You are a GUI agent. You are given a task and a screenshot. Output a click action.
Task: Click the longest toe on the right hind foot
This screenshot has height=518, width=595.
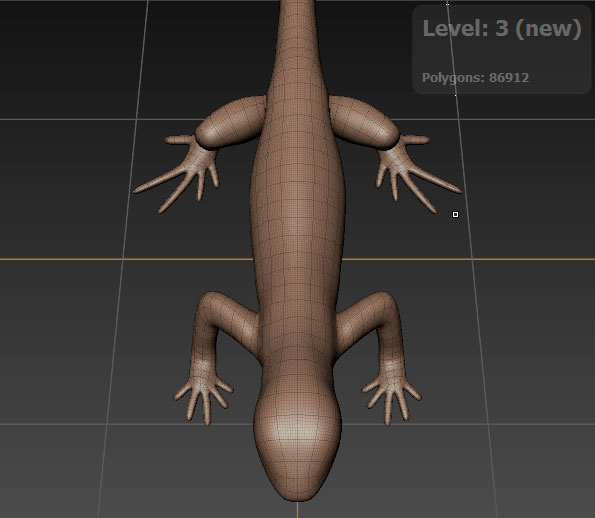click(434, 179)
